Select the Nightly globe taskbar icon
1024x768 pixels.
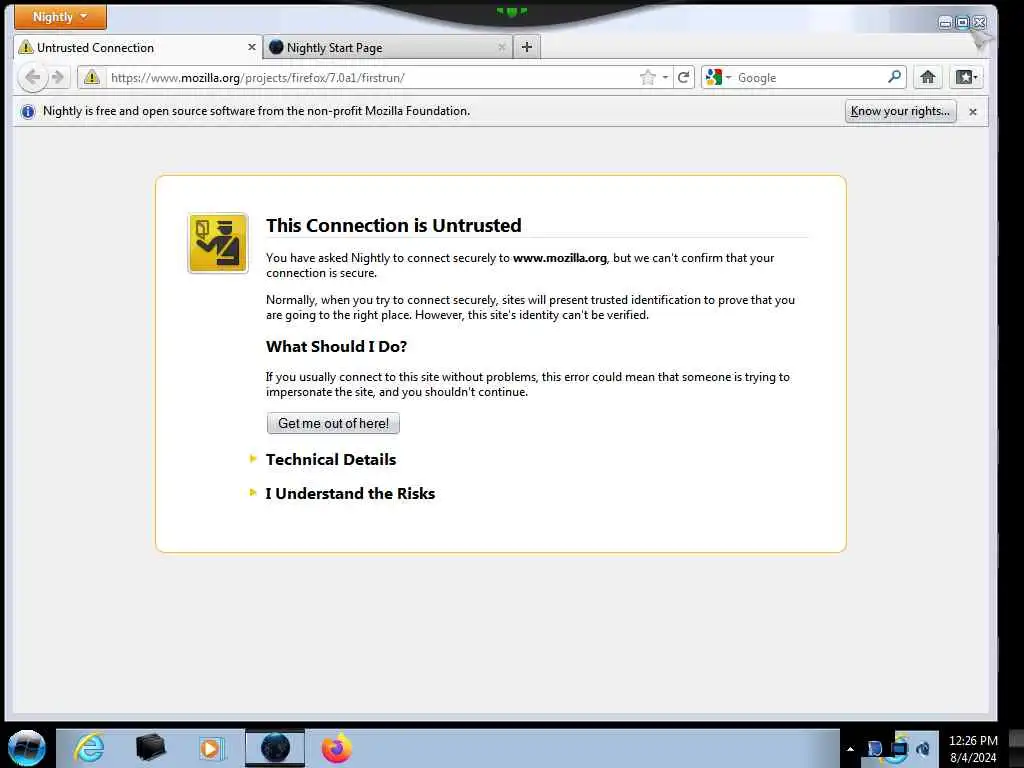coord(275,748)
